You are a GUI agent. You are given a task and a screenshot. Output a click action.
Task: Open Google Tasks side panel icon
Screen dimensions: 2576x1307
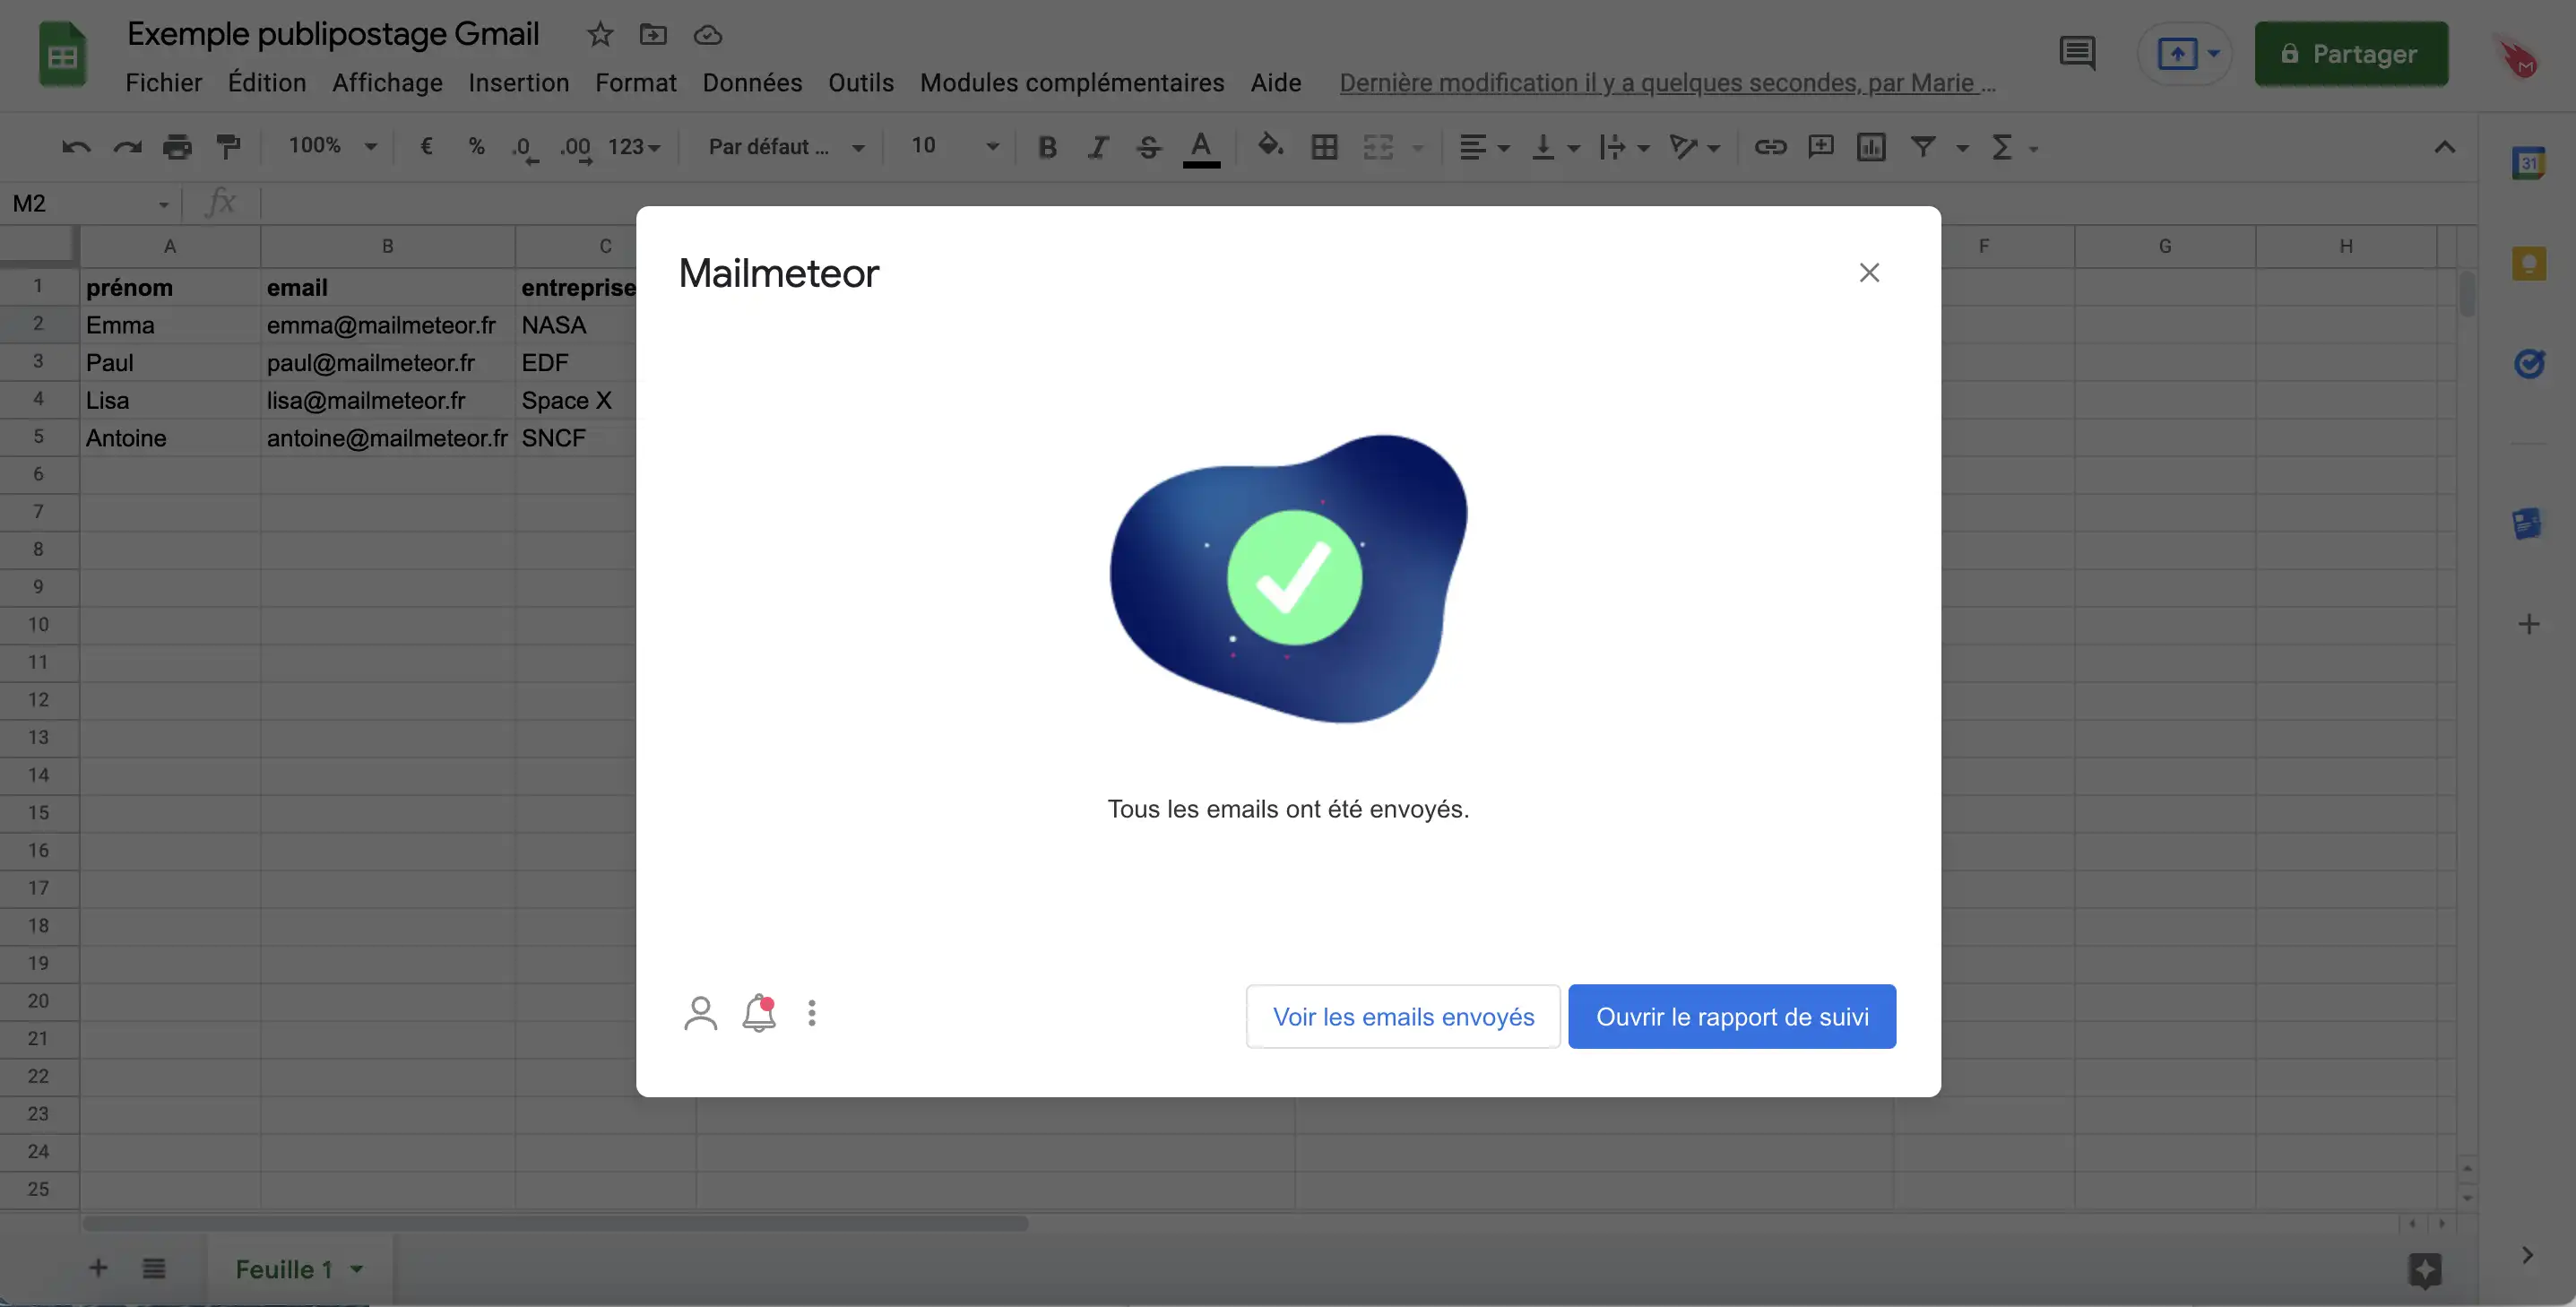[2529, 363]
